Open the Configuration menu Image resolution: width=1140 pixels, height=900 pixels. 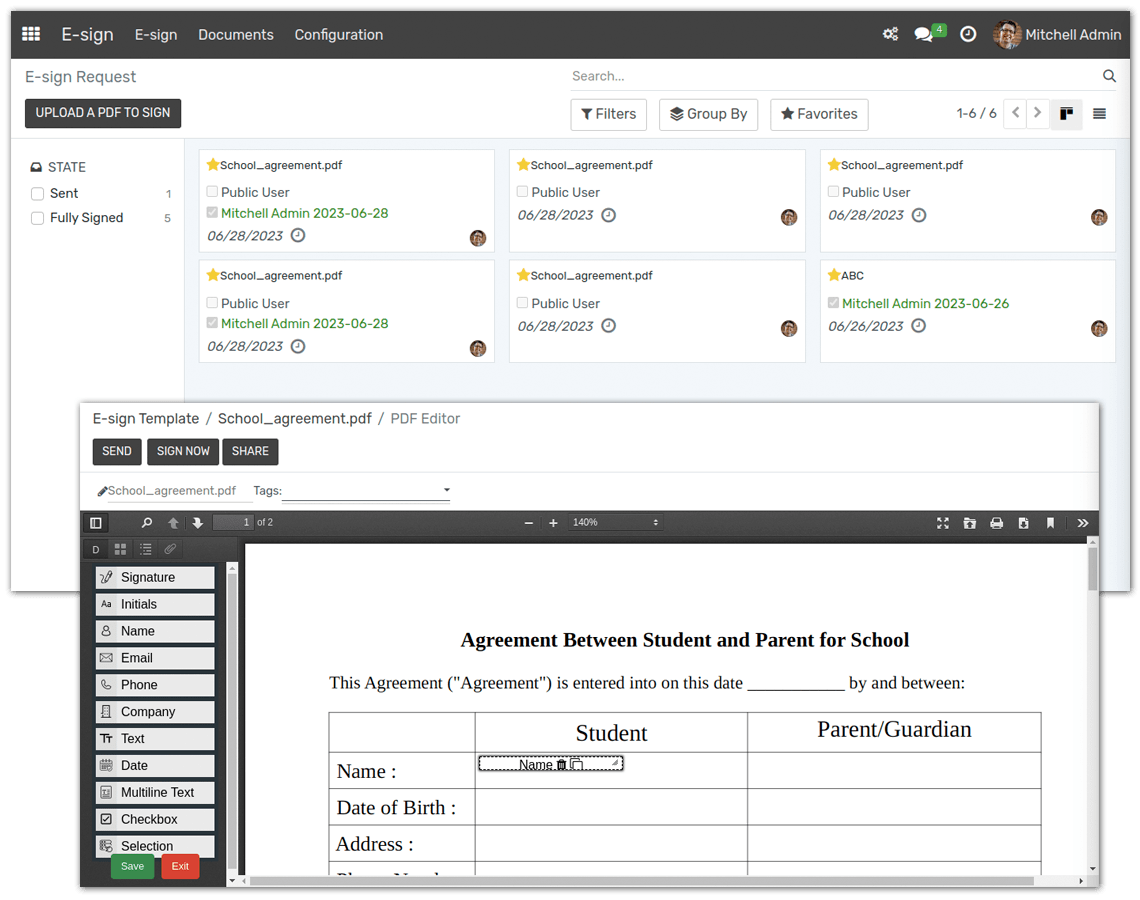(x=338, y=35)
